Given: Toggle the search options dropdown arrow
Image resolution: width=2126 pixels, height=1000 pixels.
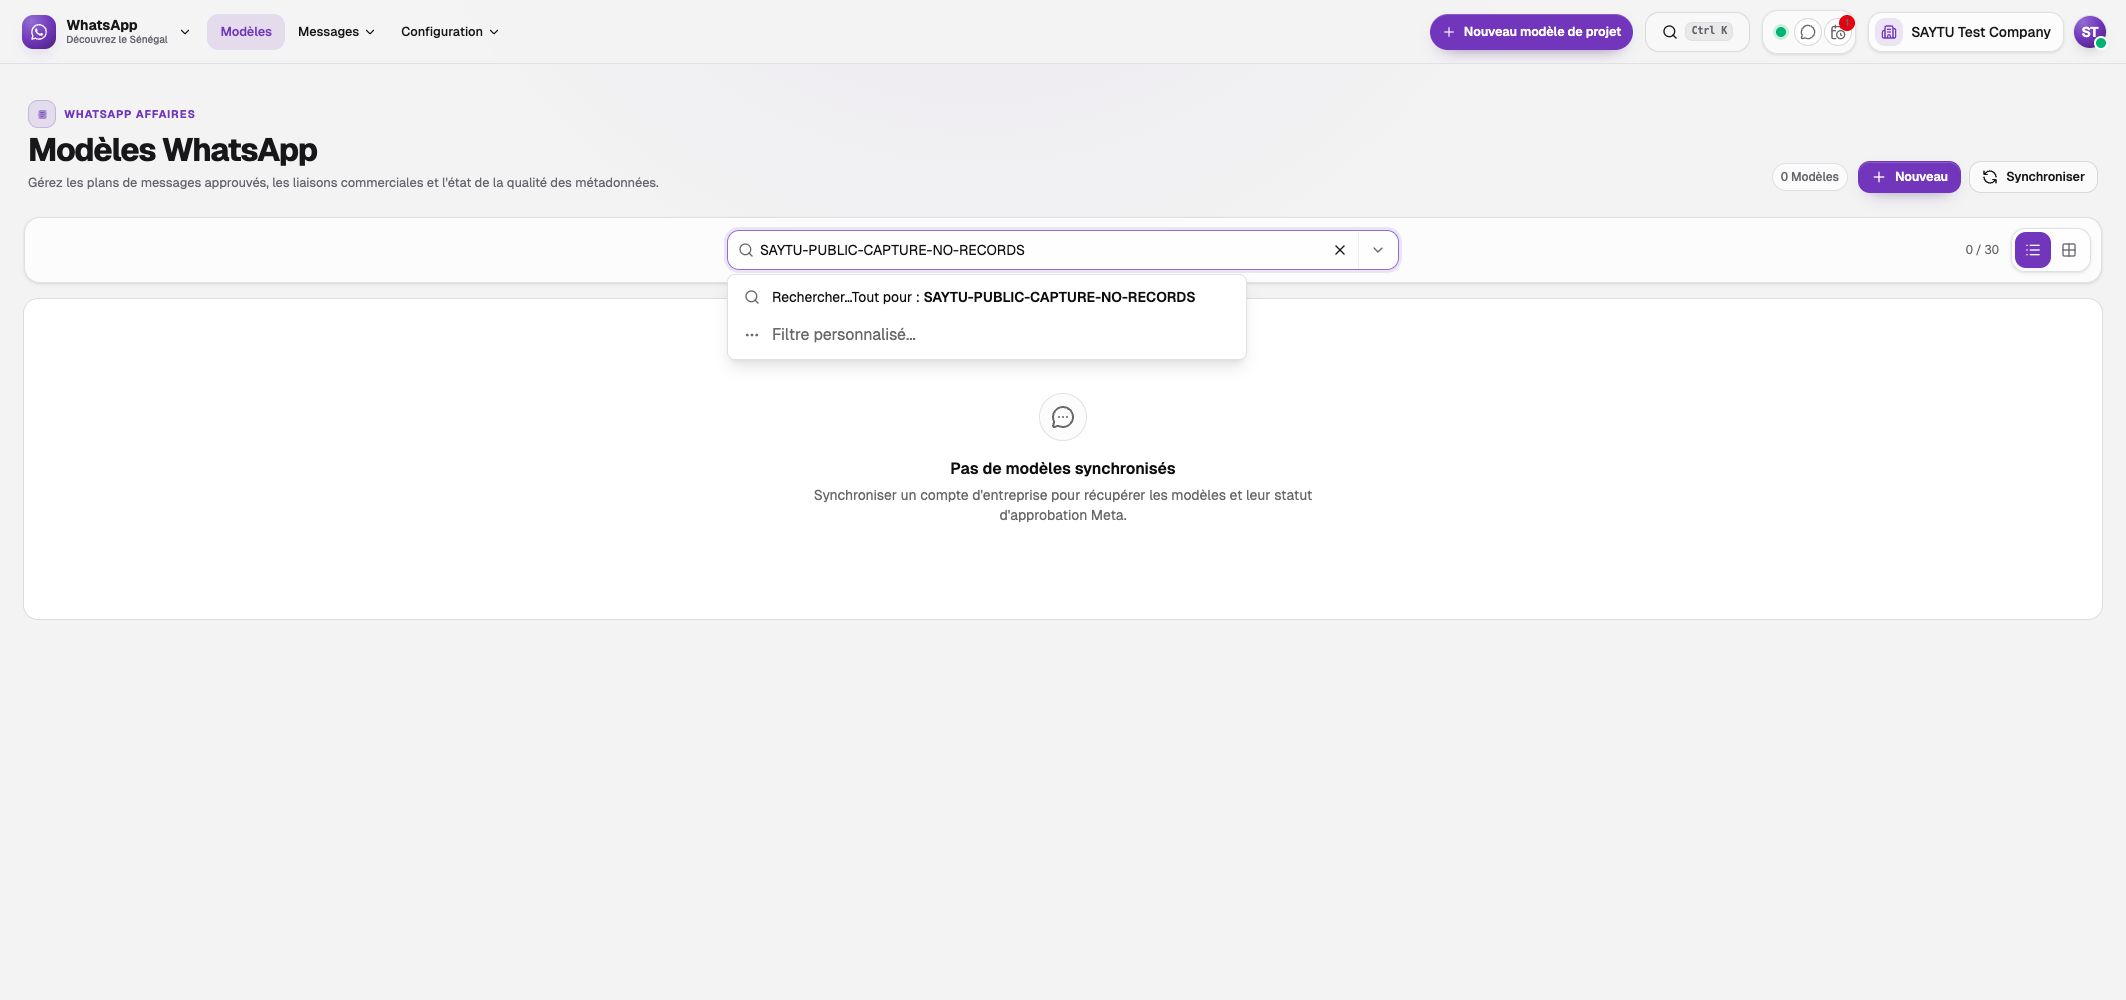Looking at the screenshot, I should (x=1378, y=250).
